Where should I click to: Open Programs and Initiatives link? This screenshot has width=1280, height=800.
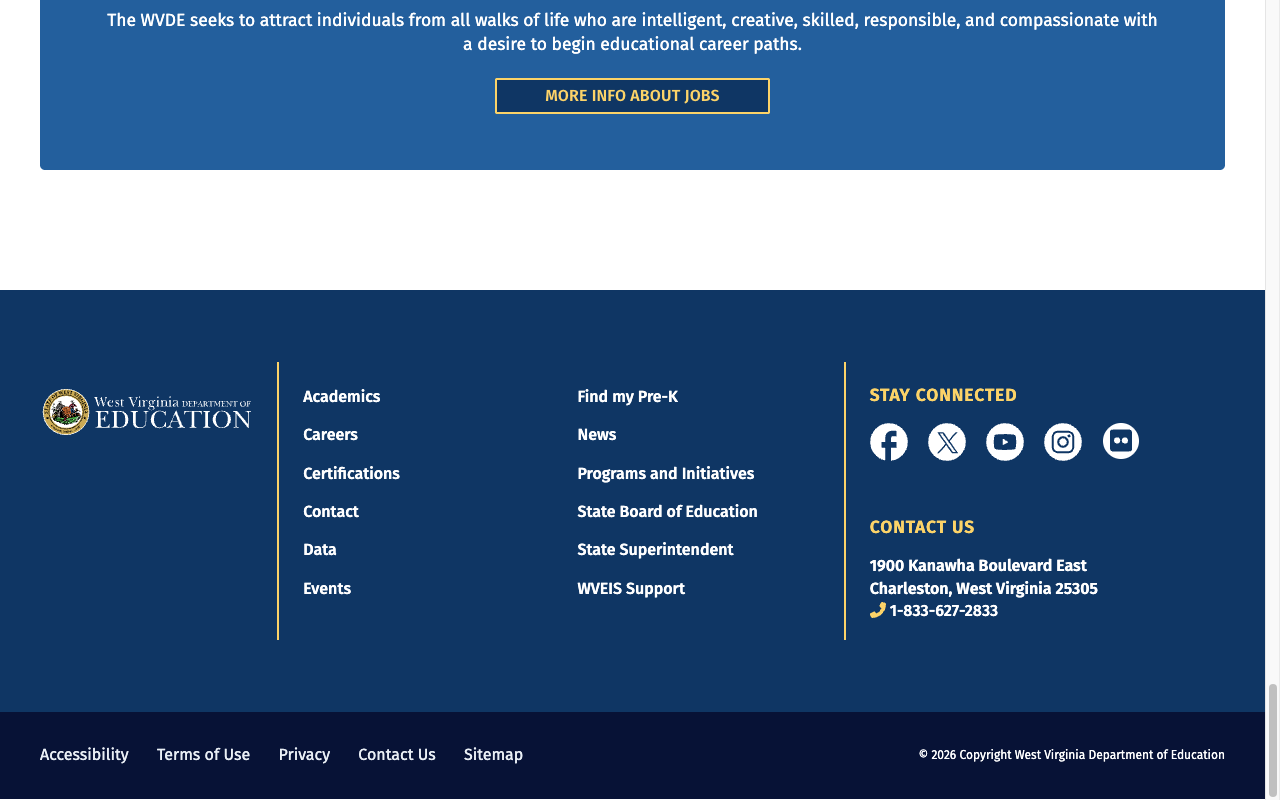pos(666,474)
